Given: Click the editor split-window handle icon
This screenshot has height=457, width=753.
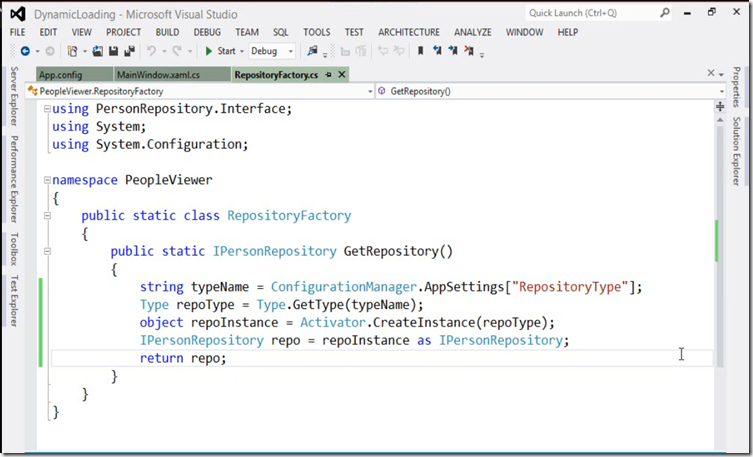Looking at the screenshot, I should pos(720,107).
